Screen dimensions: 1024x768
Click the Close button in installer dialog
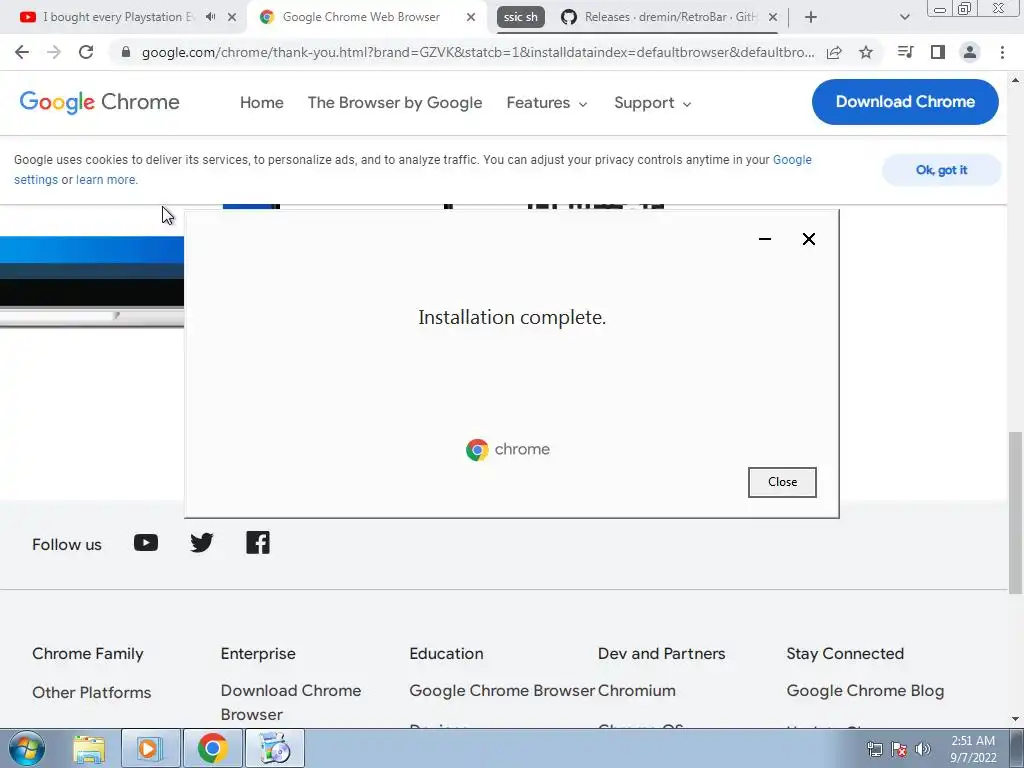782,482
